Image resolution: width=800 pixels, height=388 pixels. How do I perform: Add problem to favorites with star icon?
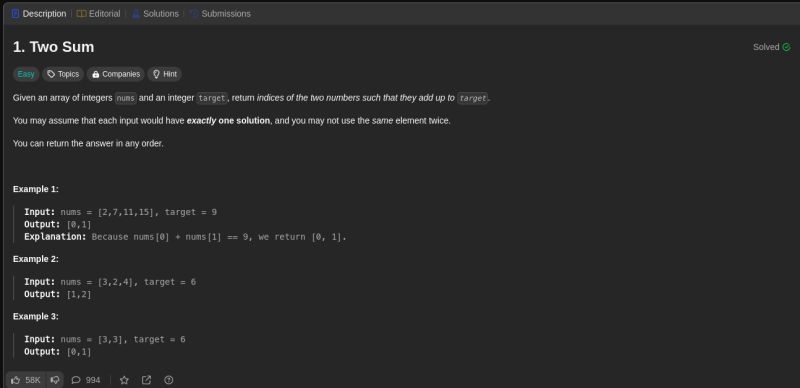click(x=124, y=380)
